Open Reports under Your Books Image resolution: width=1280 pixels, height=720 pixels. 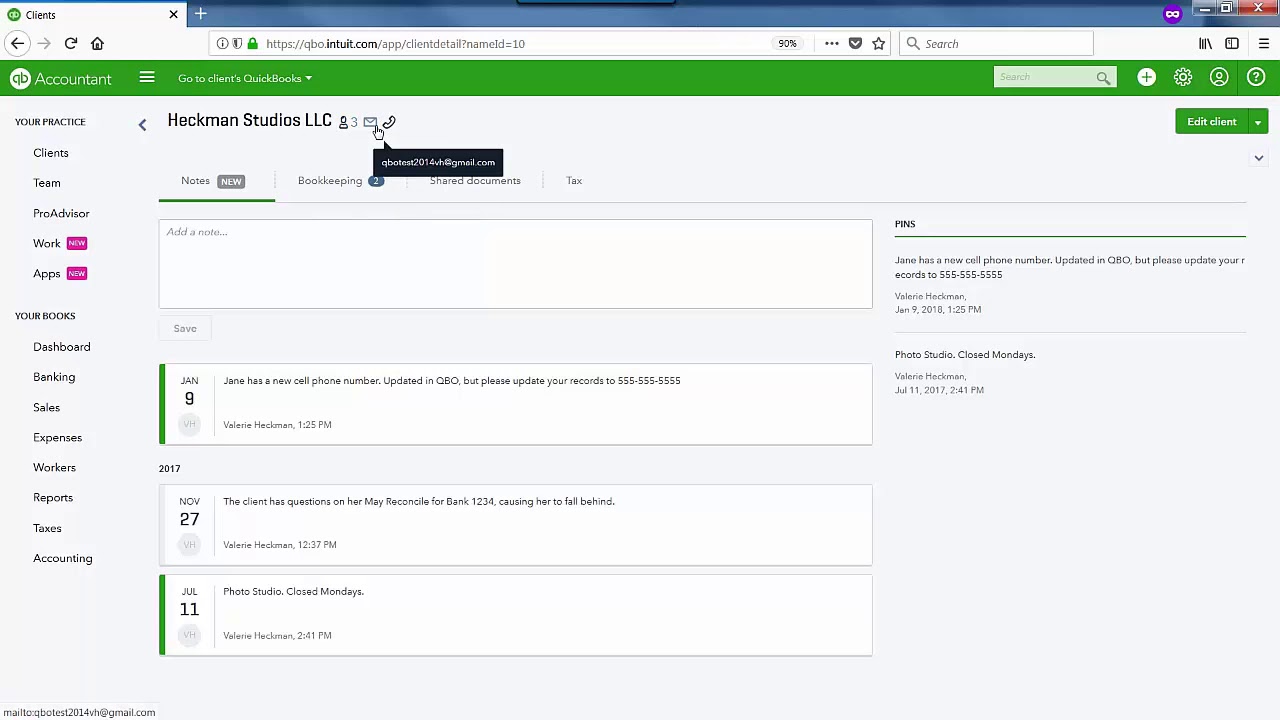pyautogui.click(x=53, y=497)
